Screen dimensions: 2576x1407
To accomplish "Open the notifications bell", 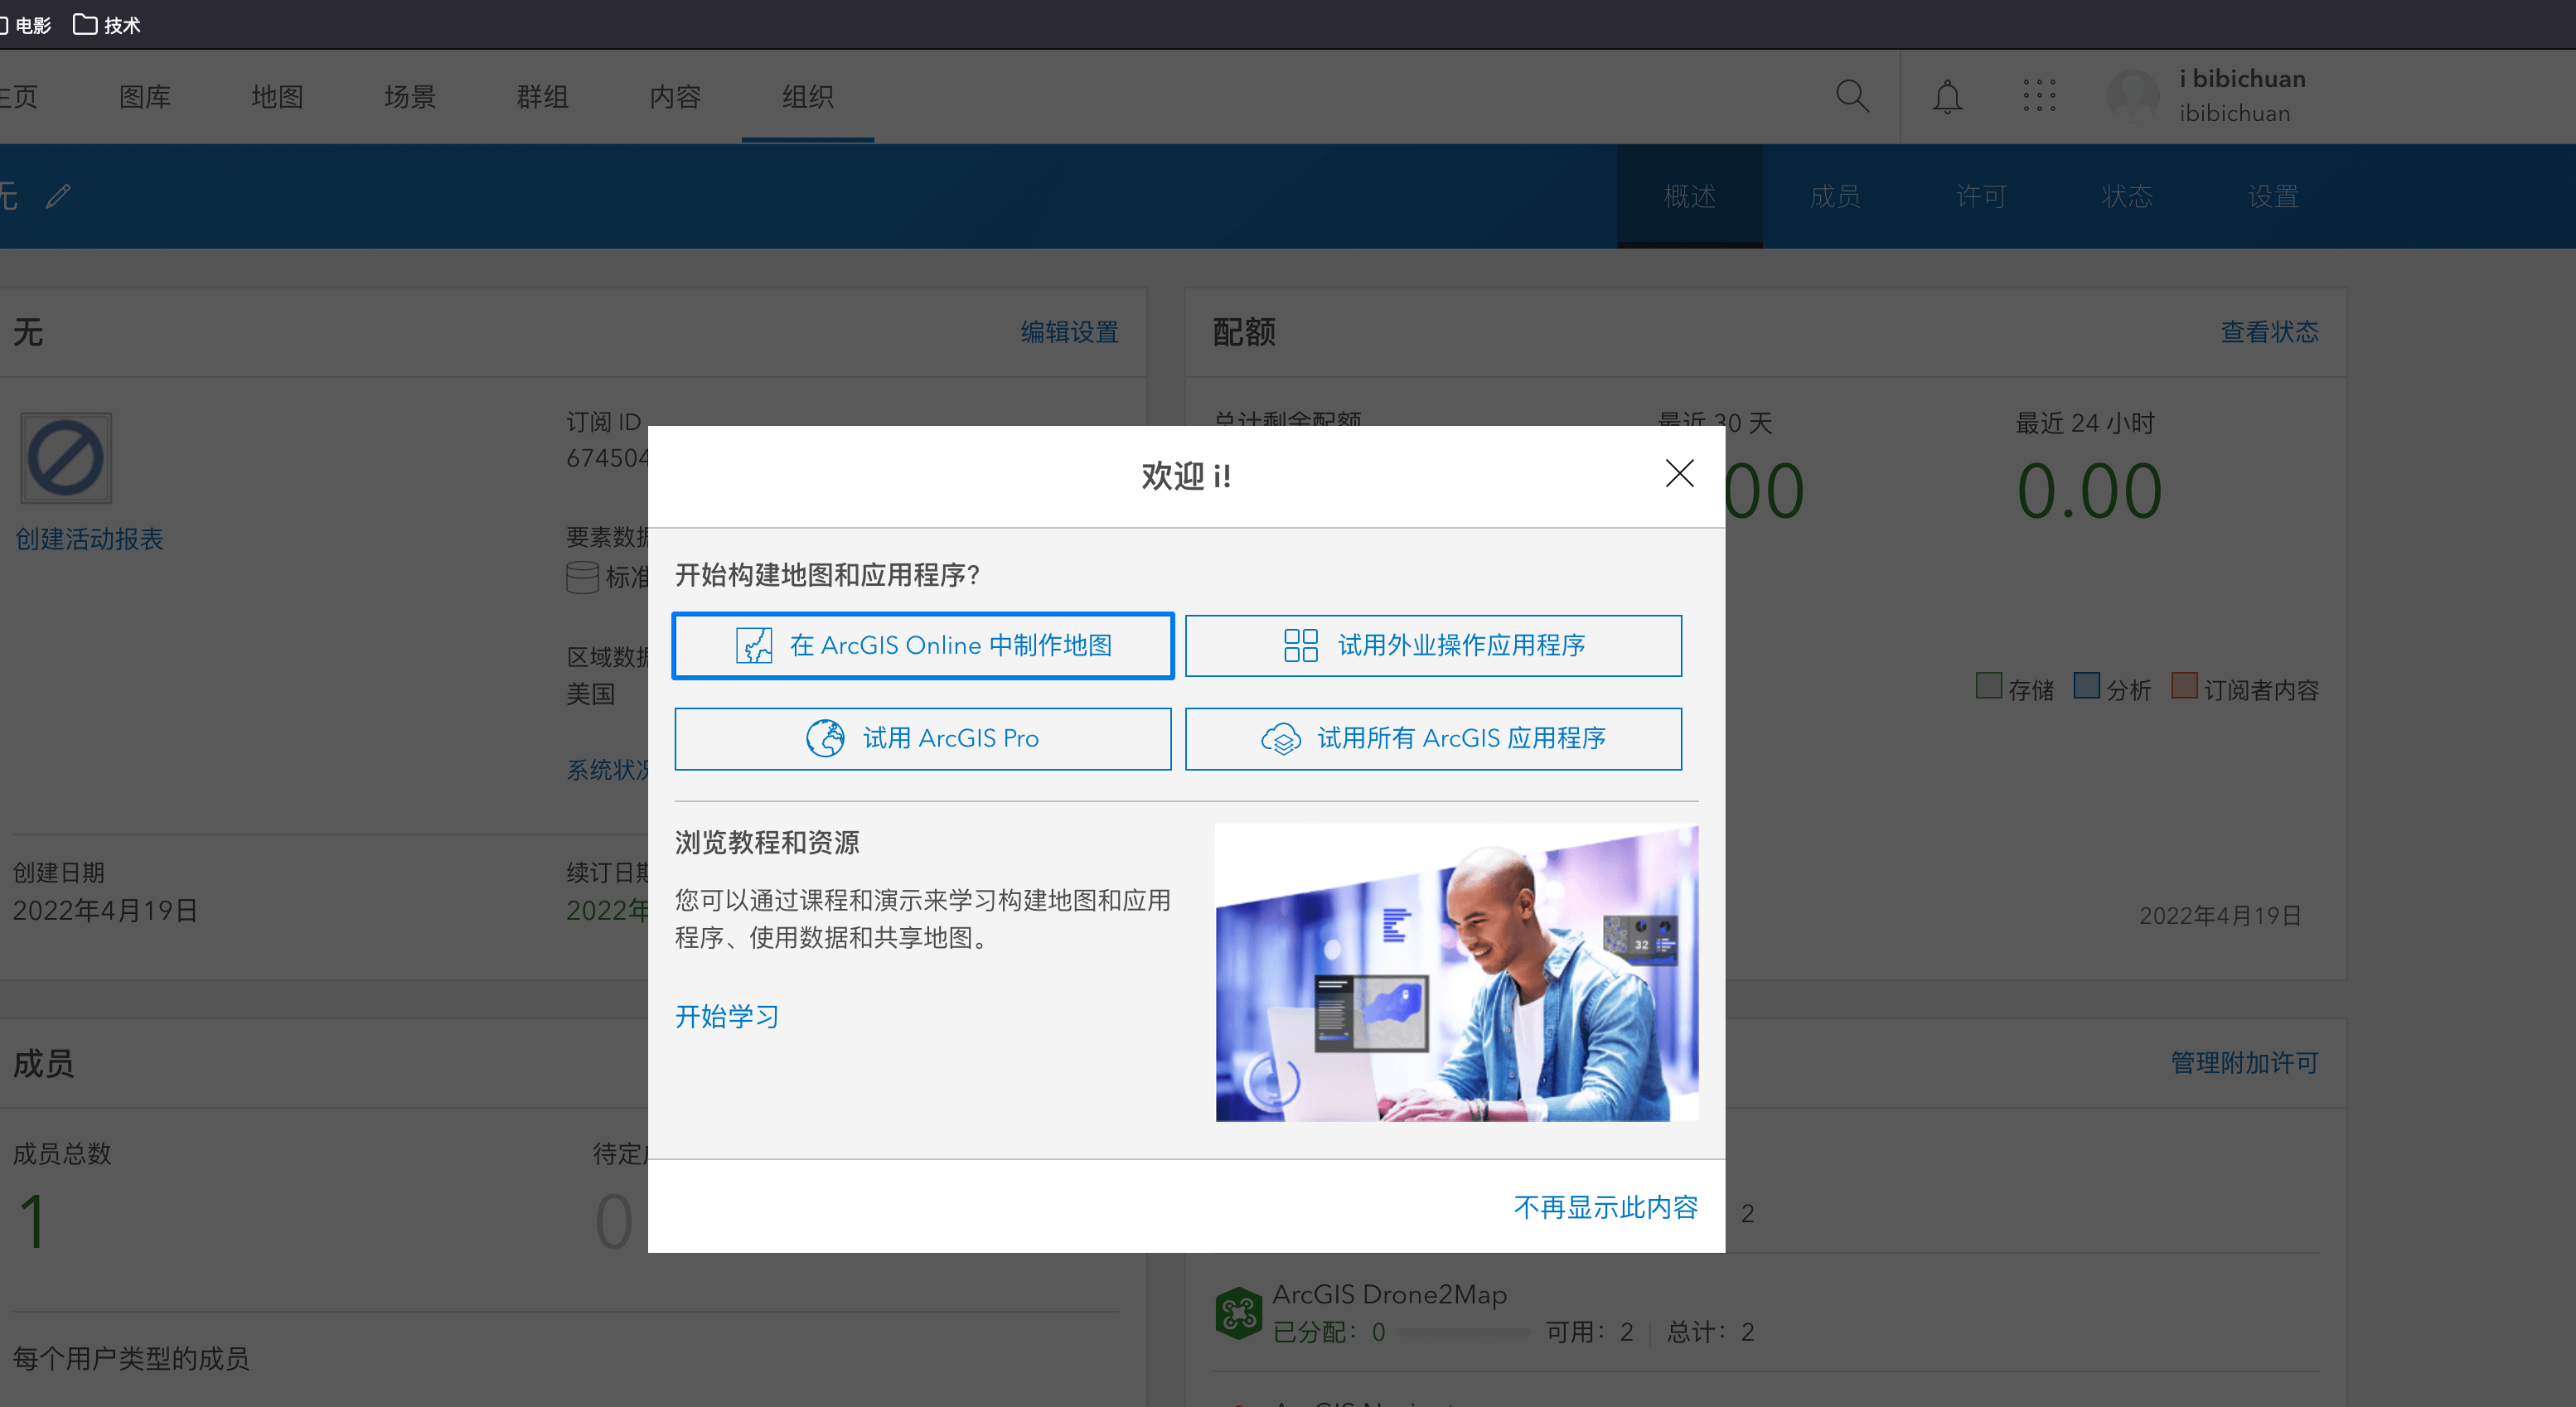I will [x=1946, y=97].
